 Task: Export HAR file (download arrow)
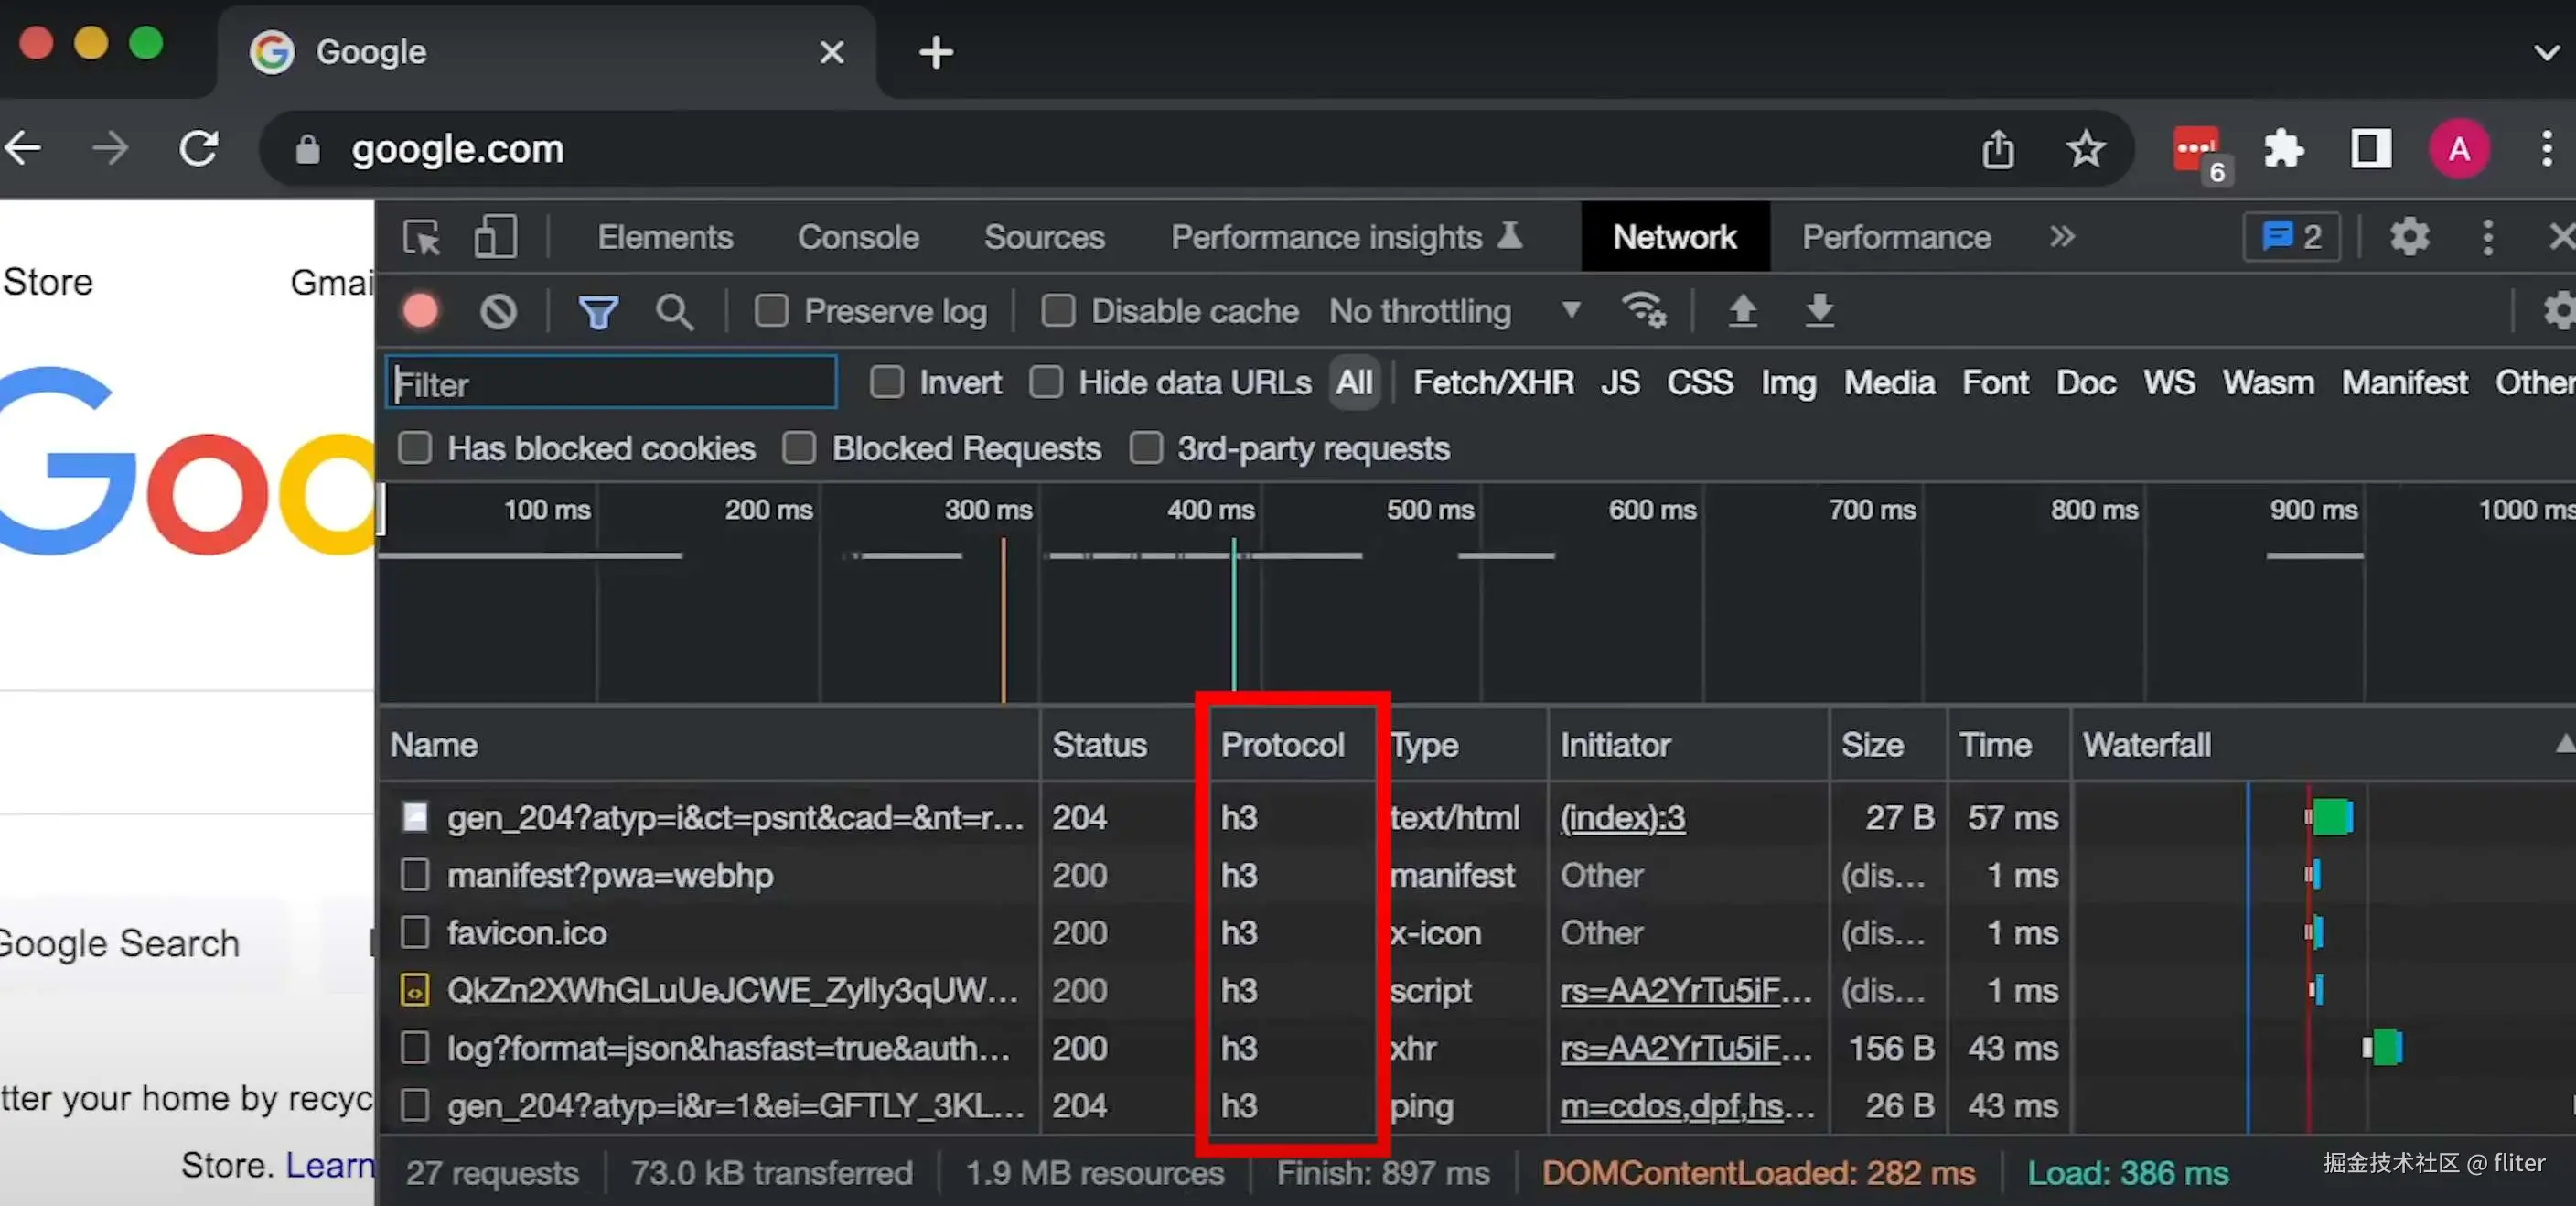click(x=1819, y=311)
